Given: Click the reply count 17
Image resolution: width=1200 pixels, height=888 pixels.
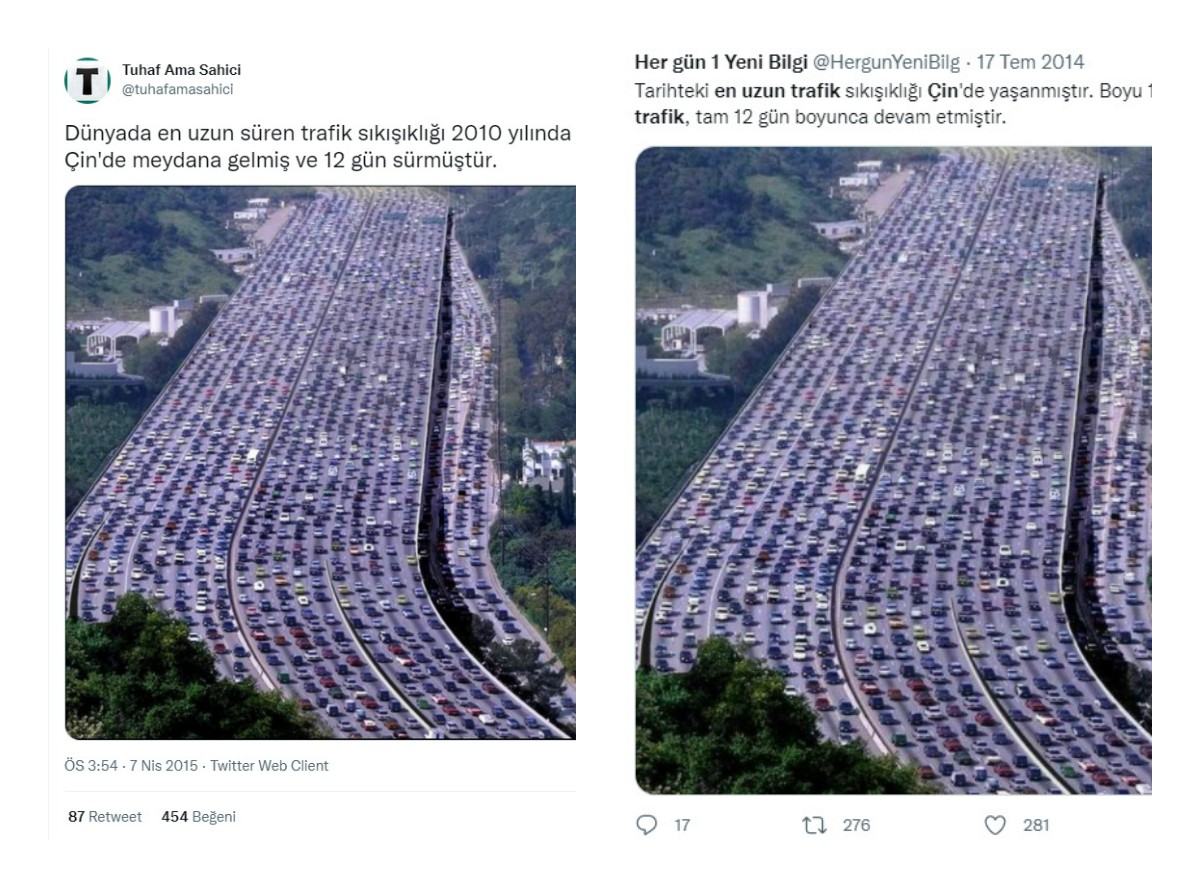Looking at the screenshot, I should pyautogui.click(x=682, y=825).
